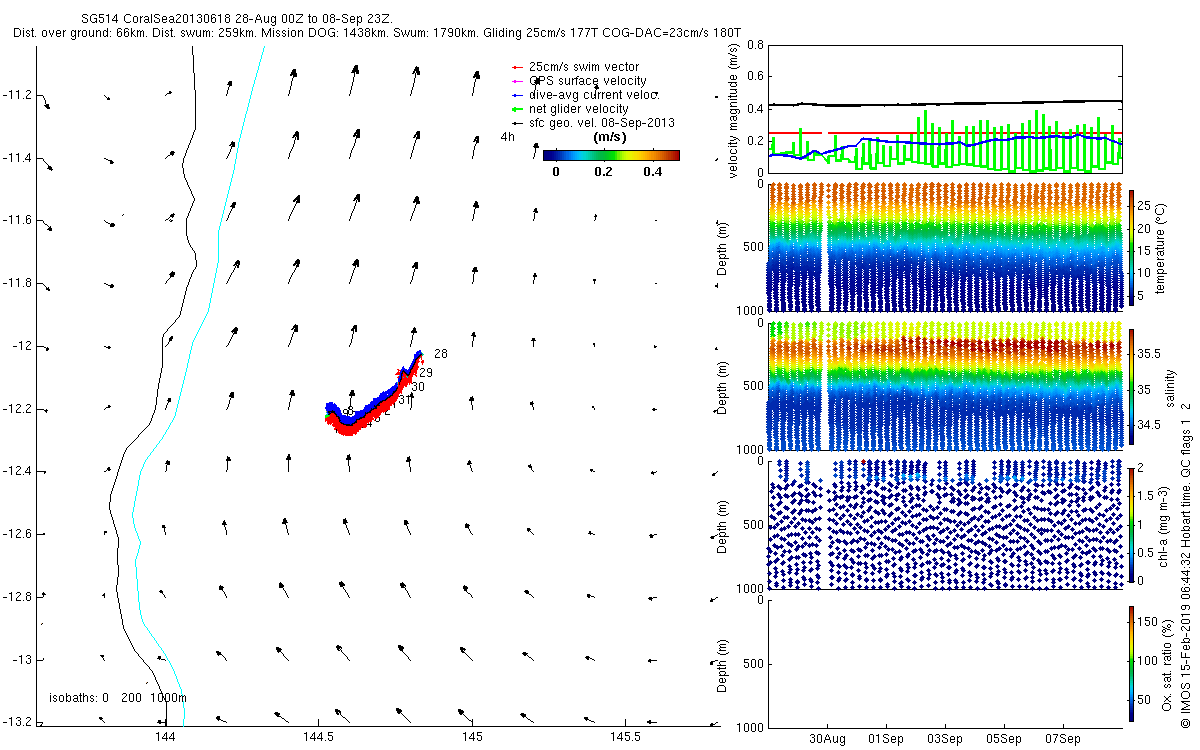This screenshot has height=750, width=1200.
Task: Click the empty oxygen saturation panel
Action: 944,662
